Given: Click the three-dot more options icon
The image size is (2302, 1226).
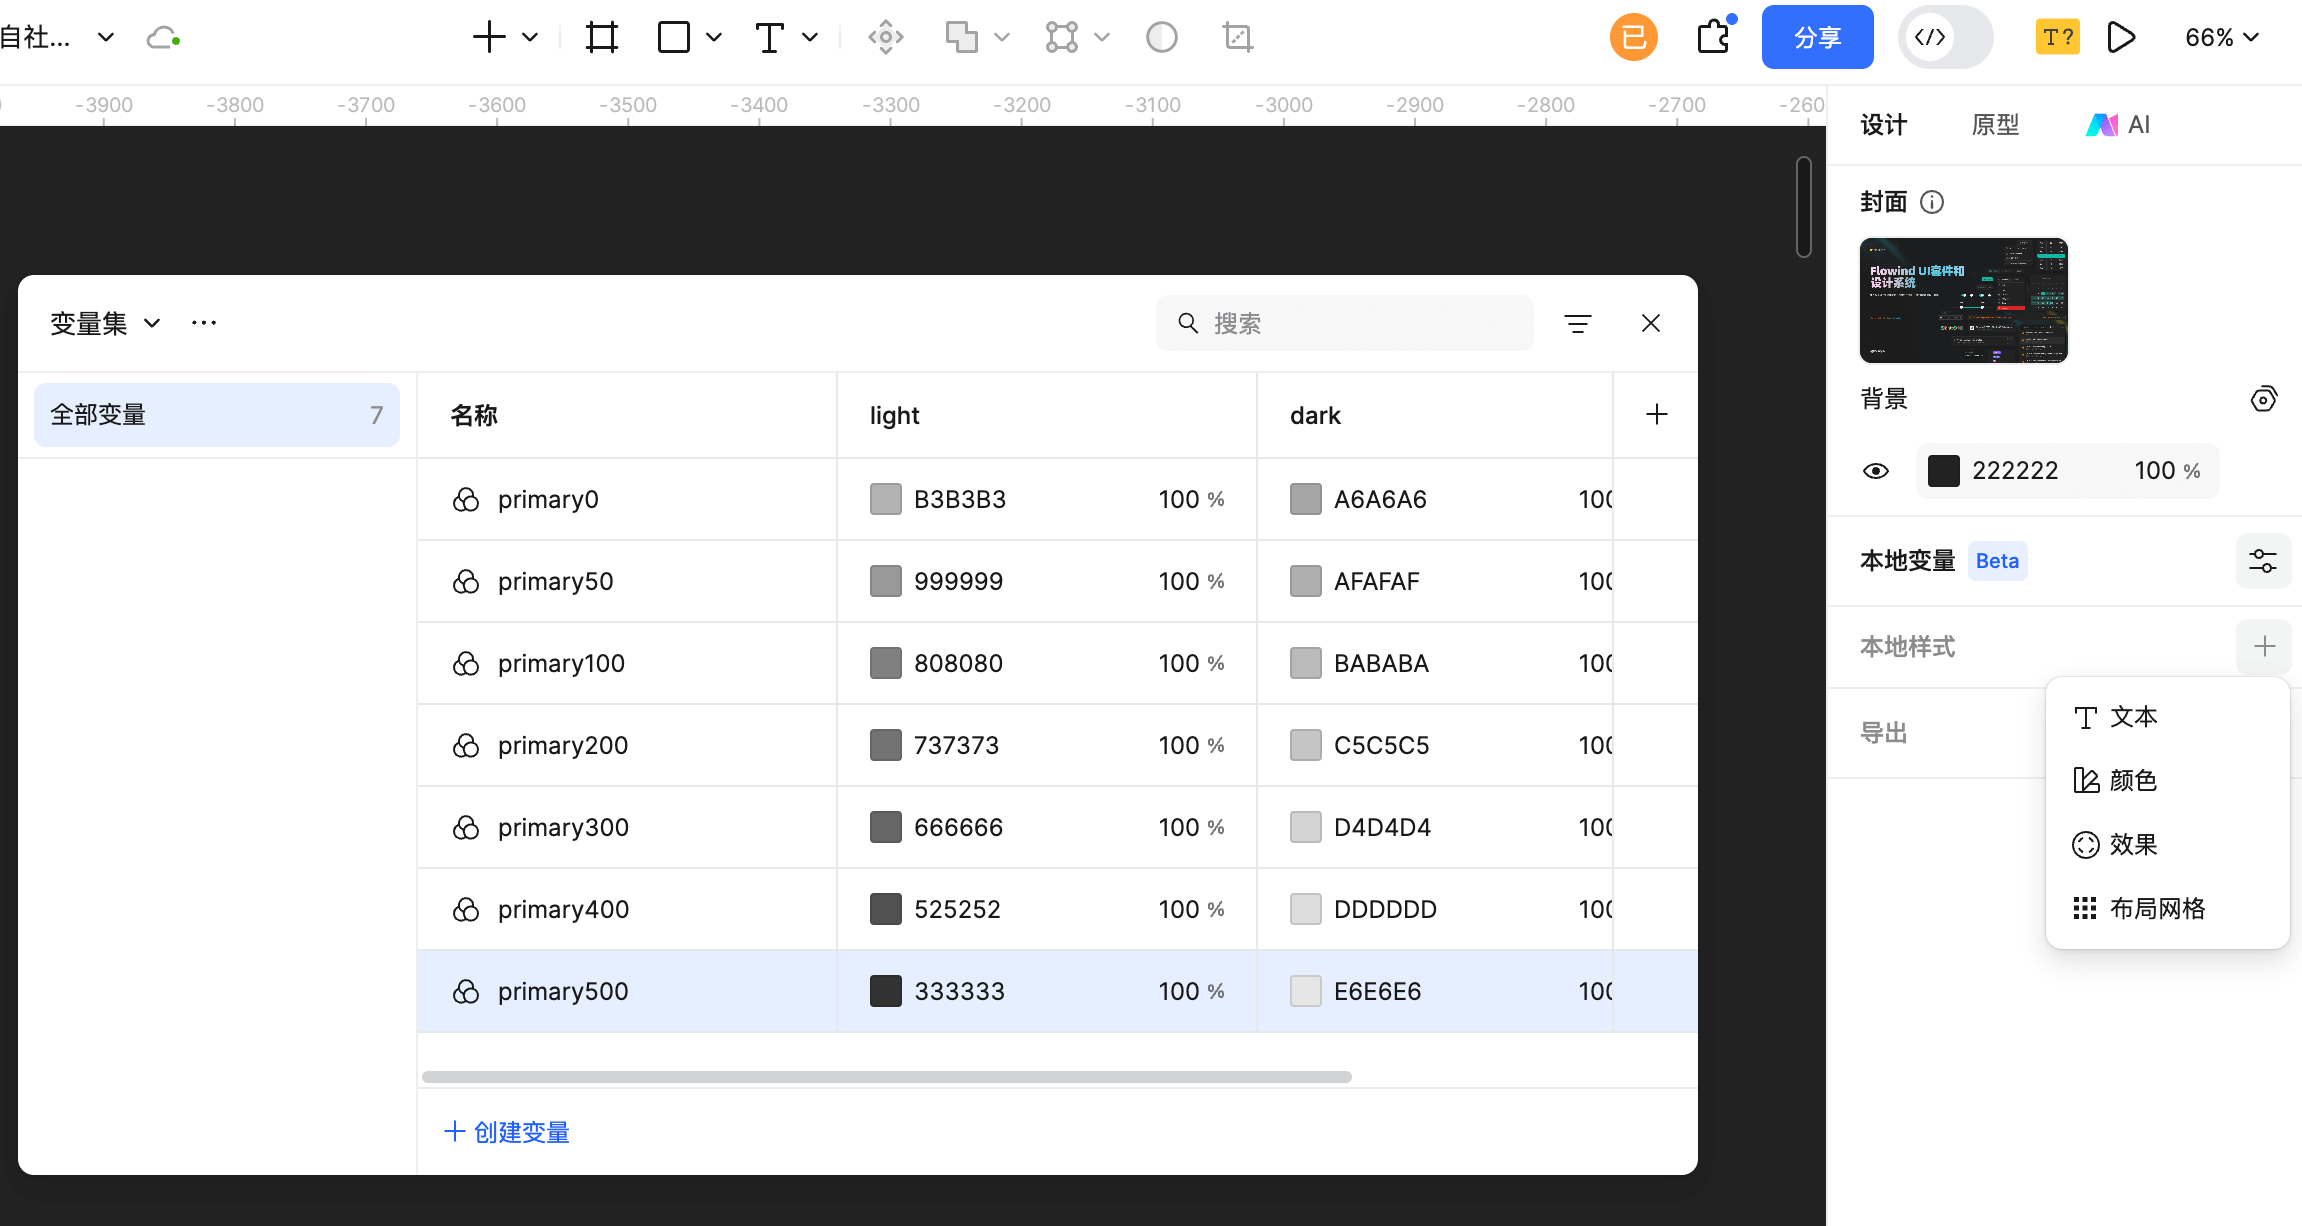Looking at the screenshot, I should (204, 323).
